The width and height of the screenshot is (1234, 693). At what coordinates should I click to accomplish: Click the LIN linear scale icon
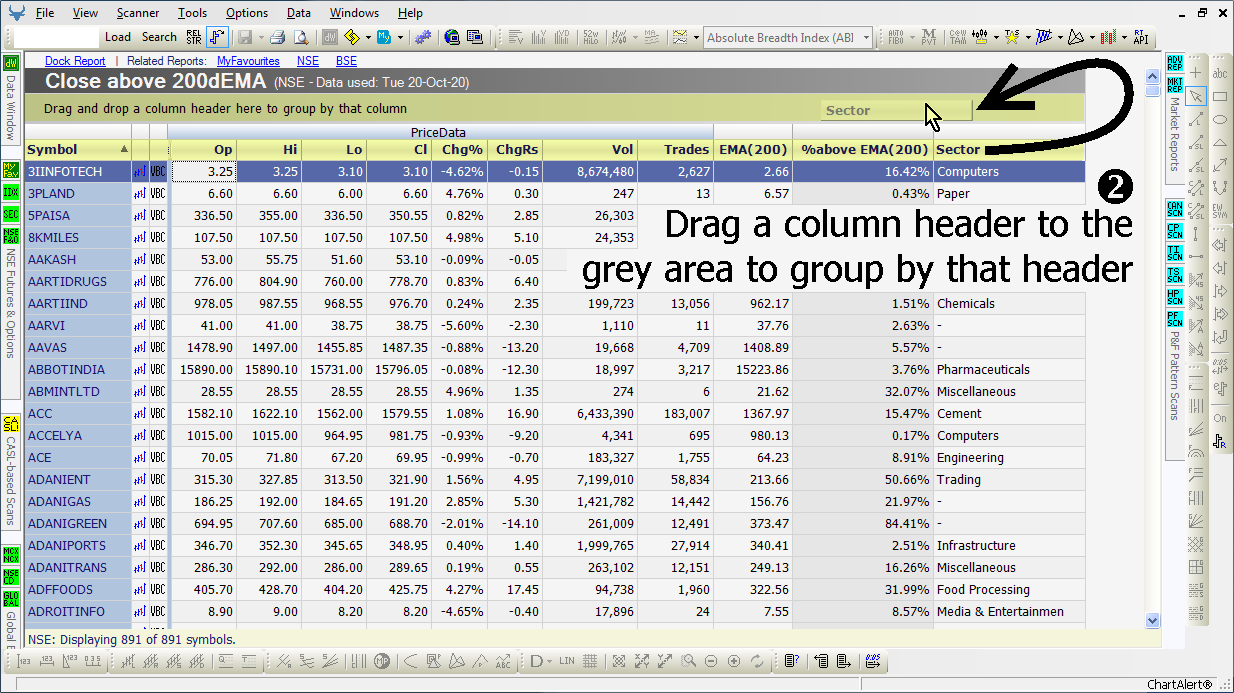click(x=567, y=661)
